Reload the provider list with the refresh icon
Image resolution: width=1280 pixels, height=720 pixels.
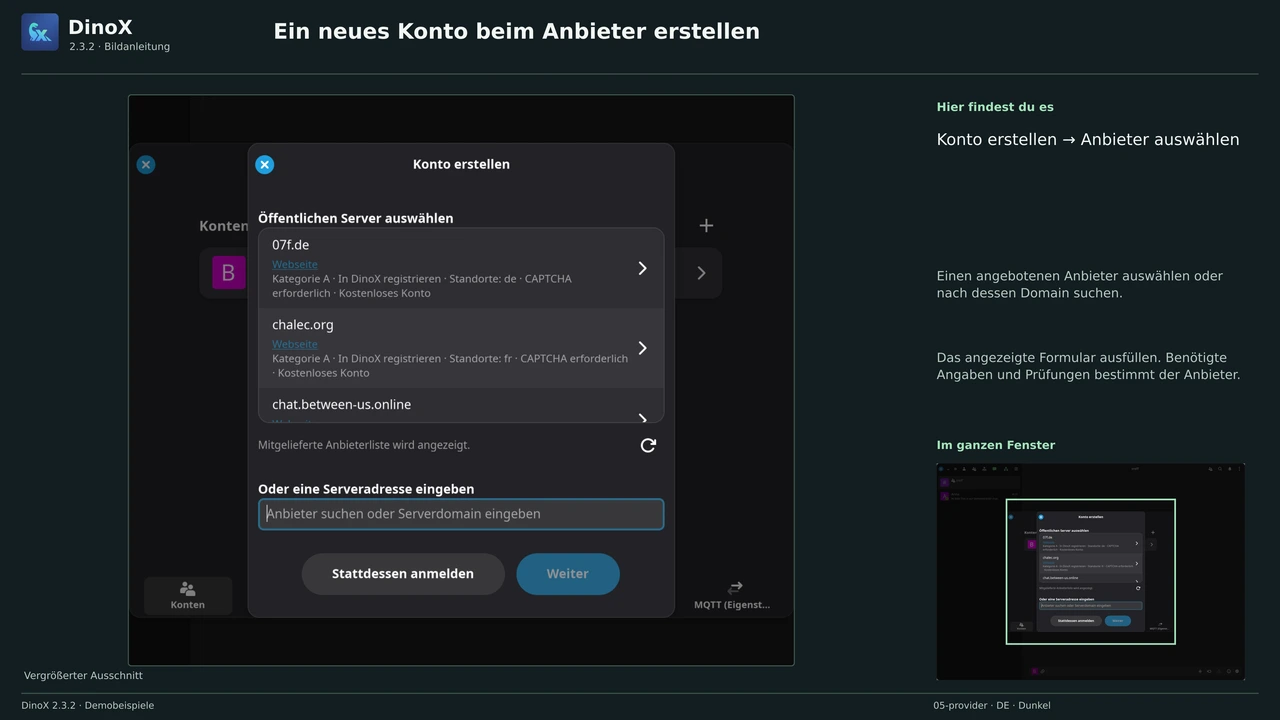pyautogui.click(x=648, y=445)
